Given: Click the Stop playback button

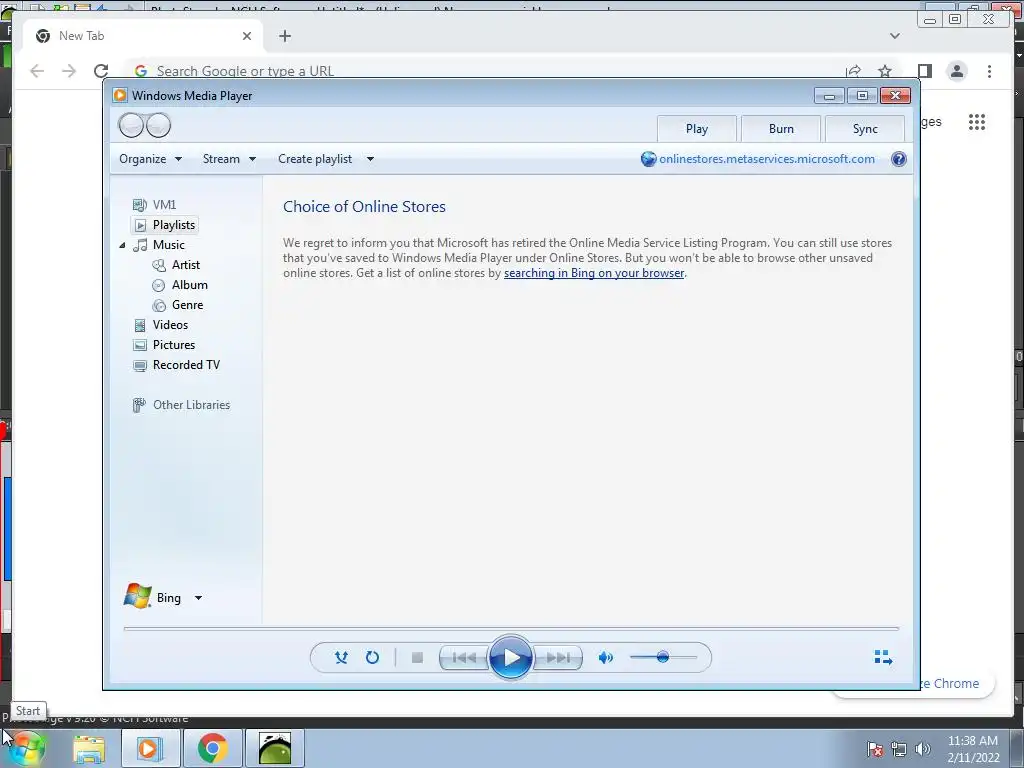Looking at the screenshot, I should 417,658.
